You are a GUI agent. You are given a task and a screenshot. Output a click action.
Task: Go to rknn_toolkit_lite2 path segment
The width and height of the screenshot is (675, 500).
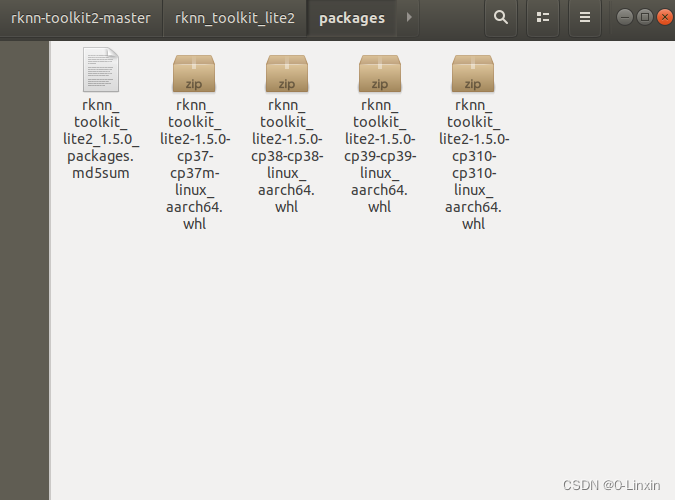(x=235, y=18)
